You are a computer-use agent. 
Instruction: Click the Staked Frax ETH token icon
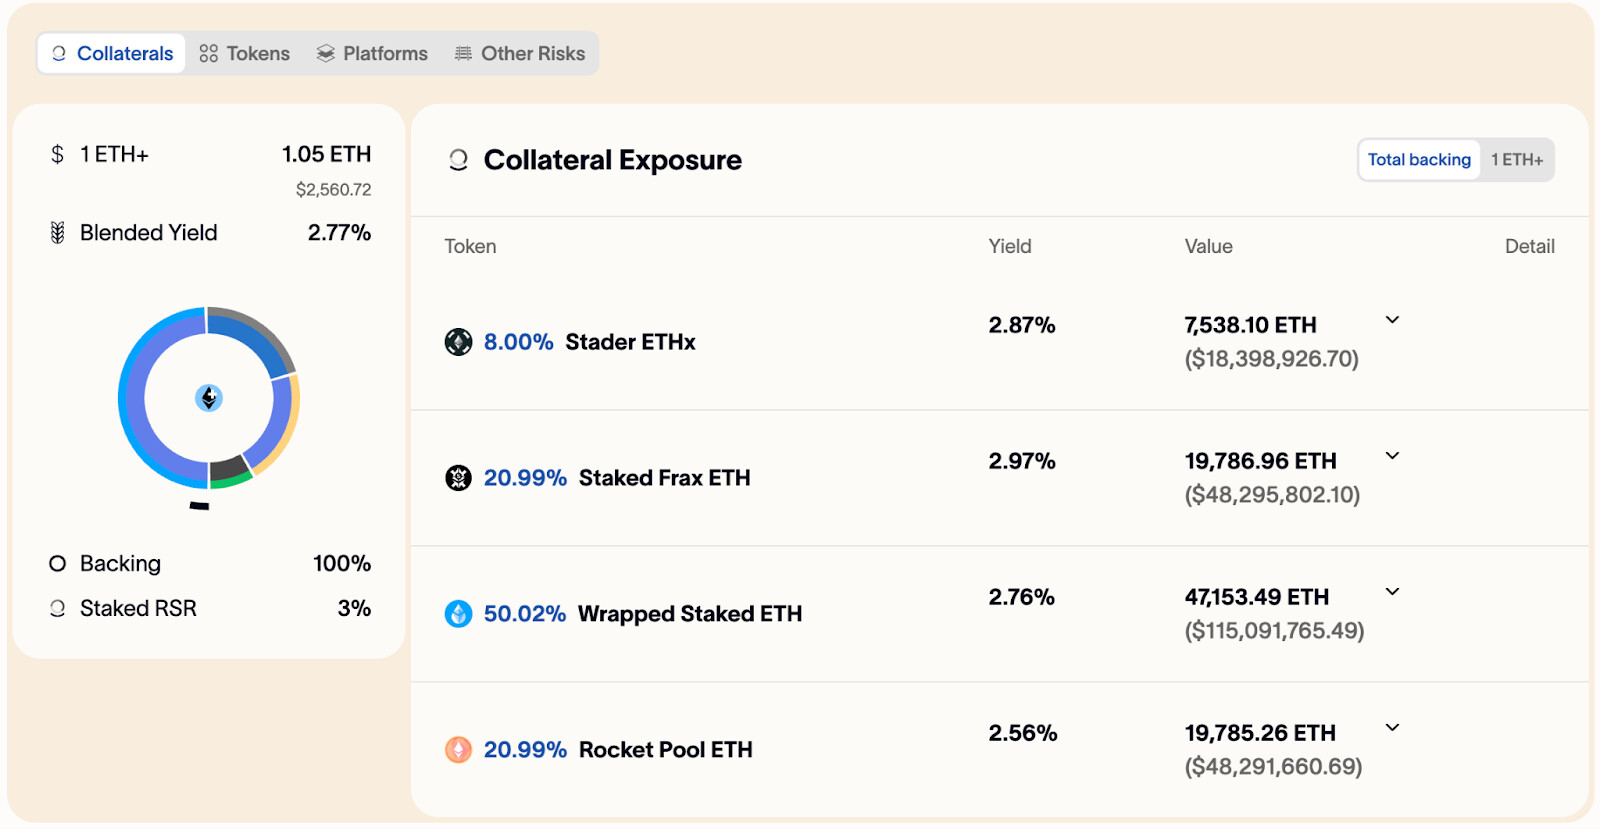tap(458, 478)
